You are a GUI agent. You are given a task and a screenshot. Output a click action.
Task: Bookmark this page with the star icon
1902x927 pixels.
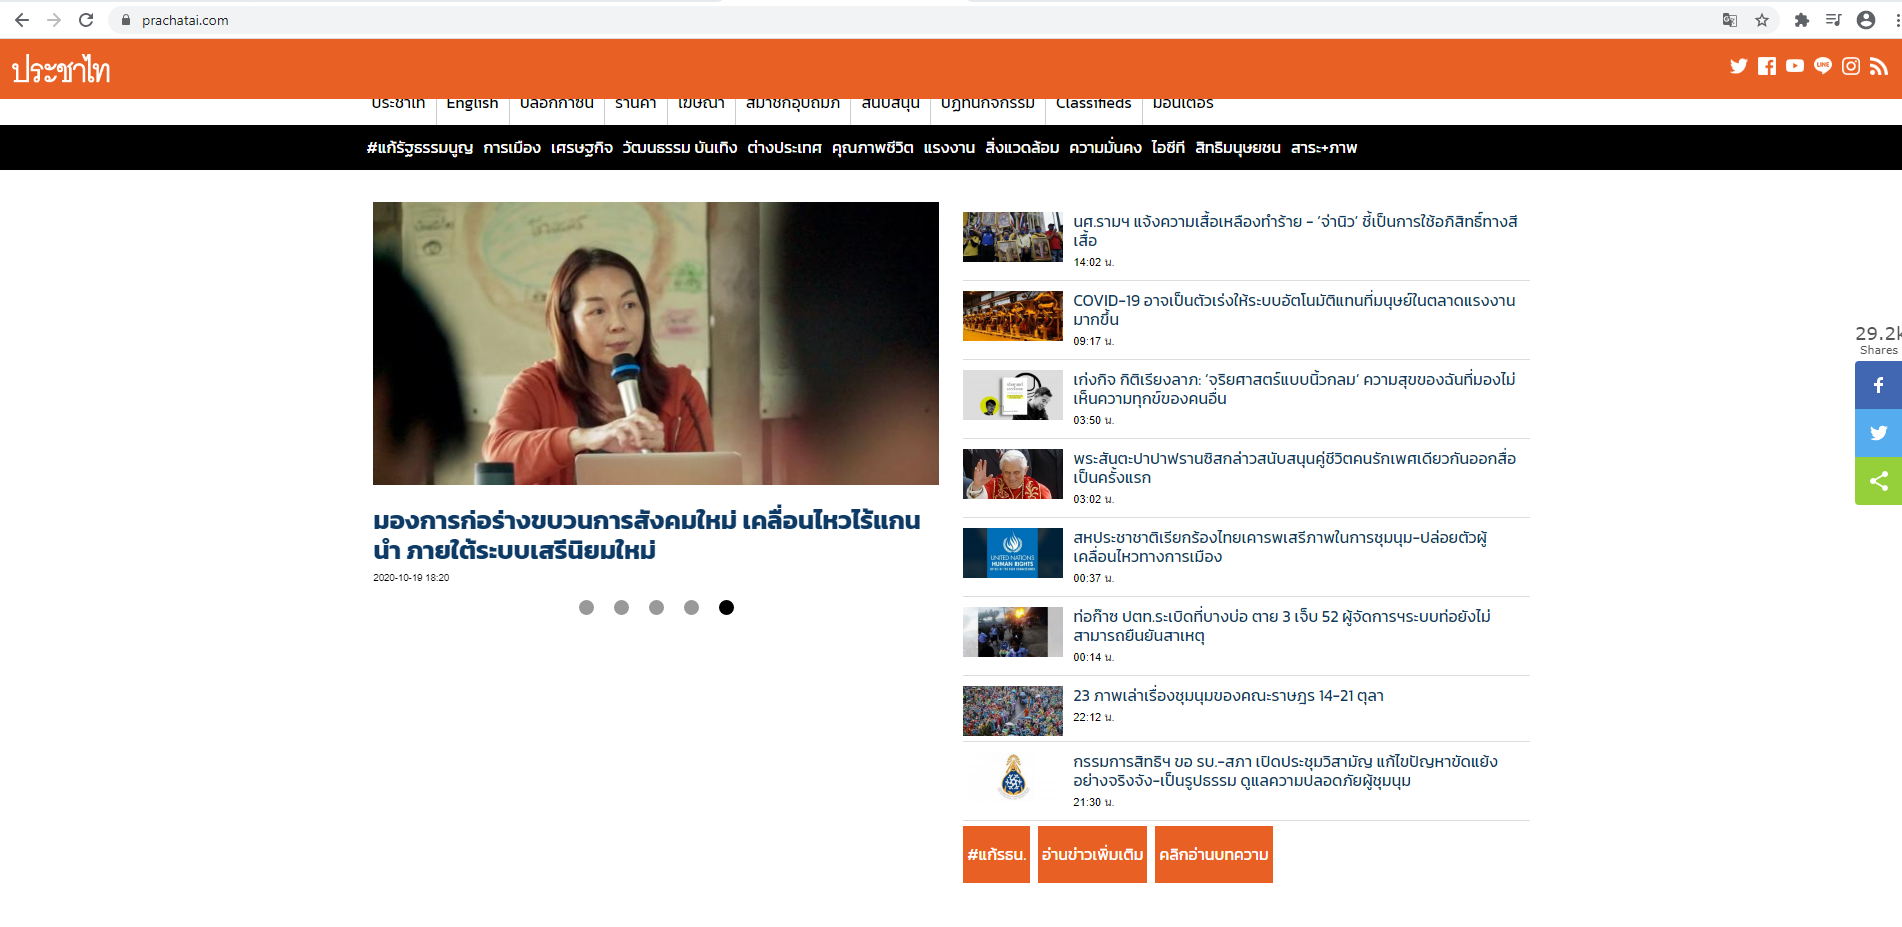pos(1762,20)
